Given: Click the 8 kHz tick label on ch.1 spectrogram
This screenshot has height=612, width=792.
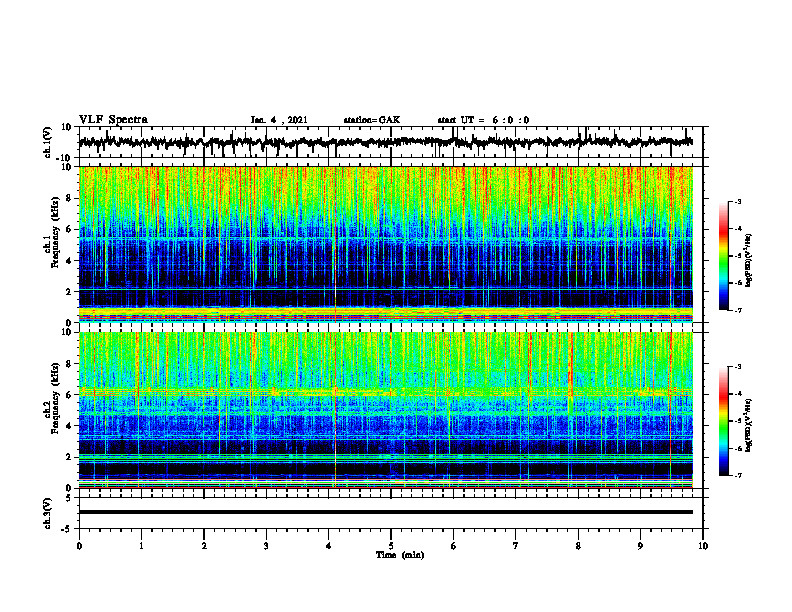Looking at the screenshot, I should (x=70, y=198).
